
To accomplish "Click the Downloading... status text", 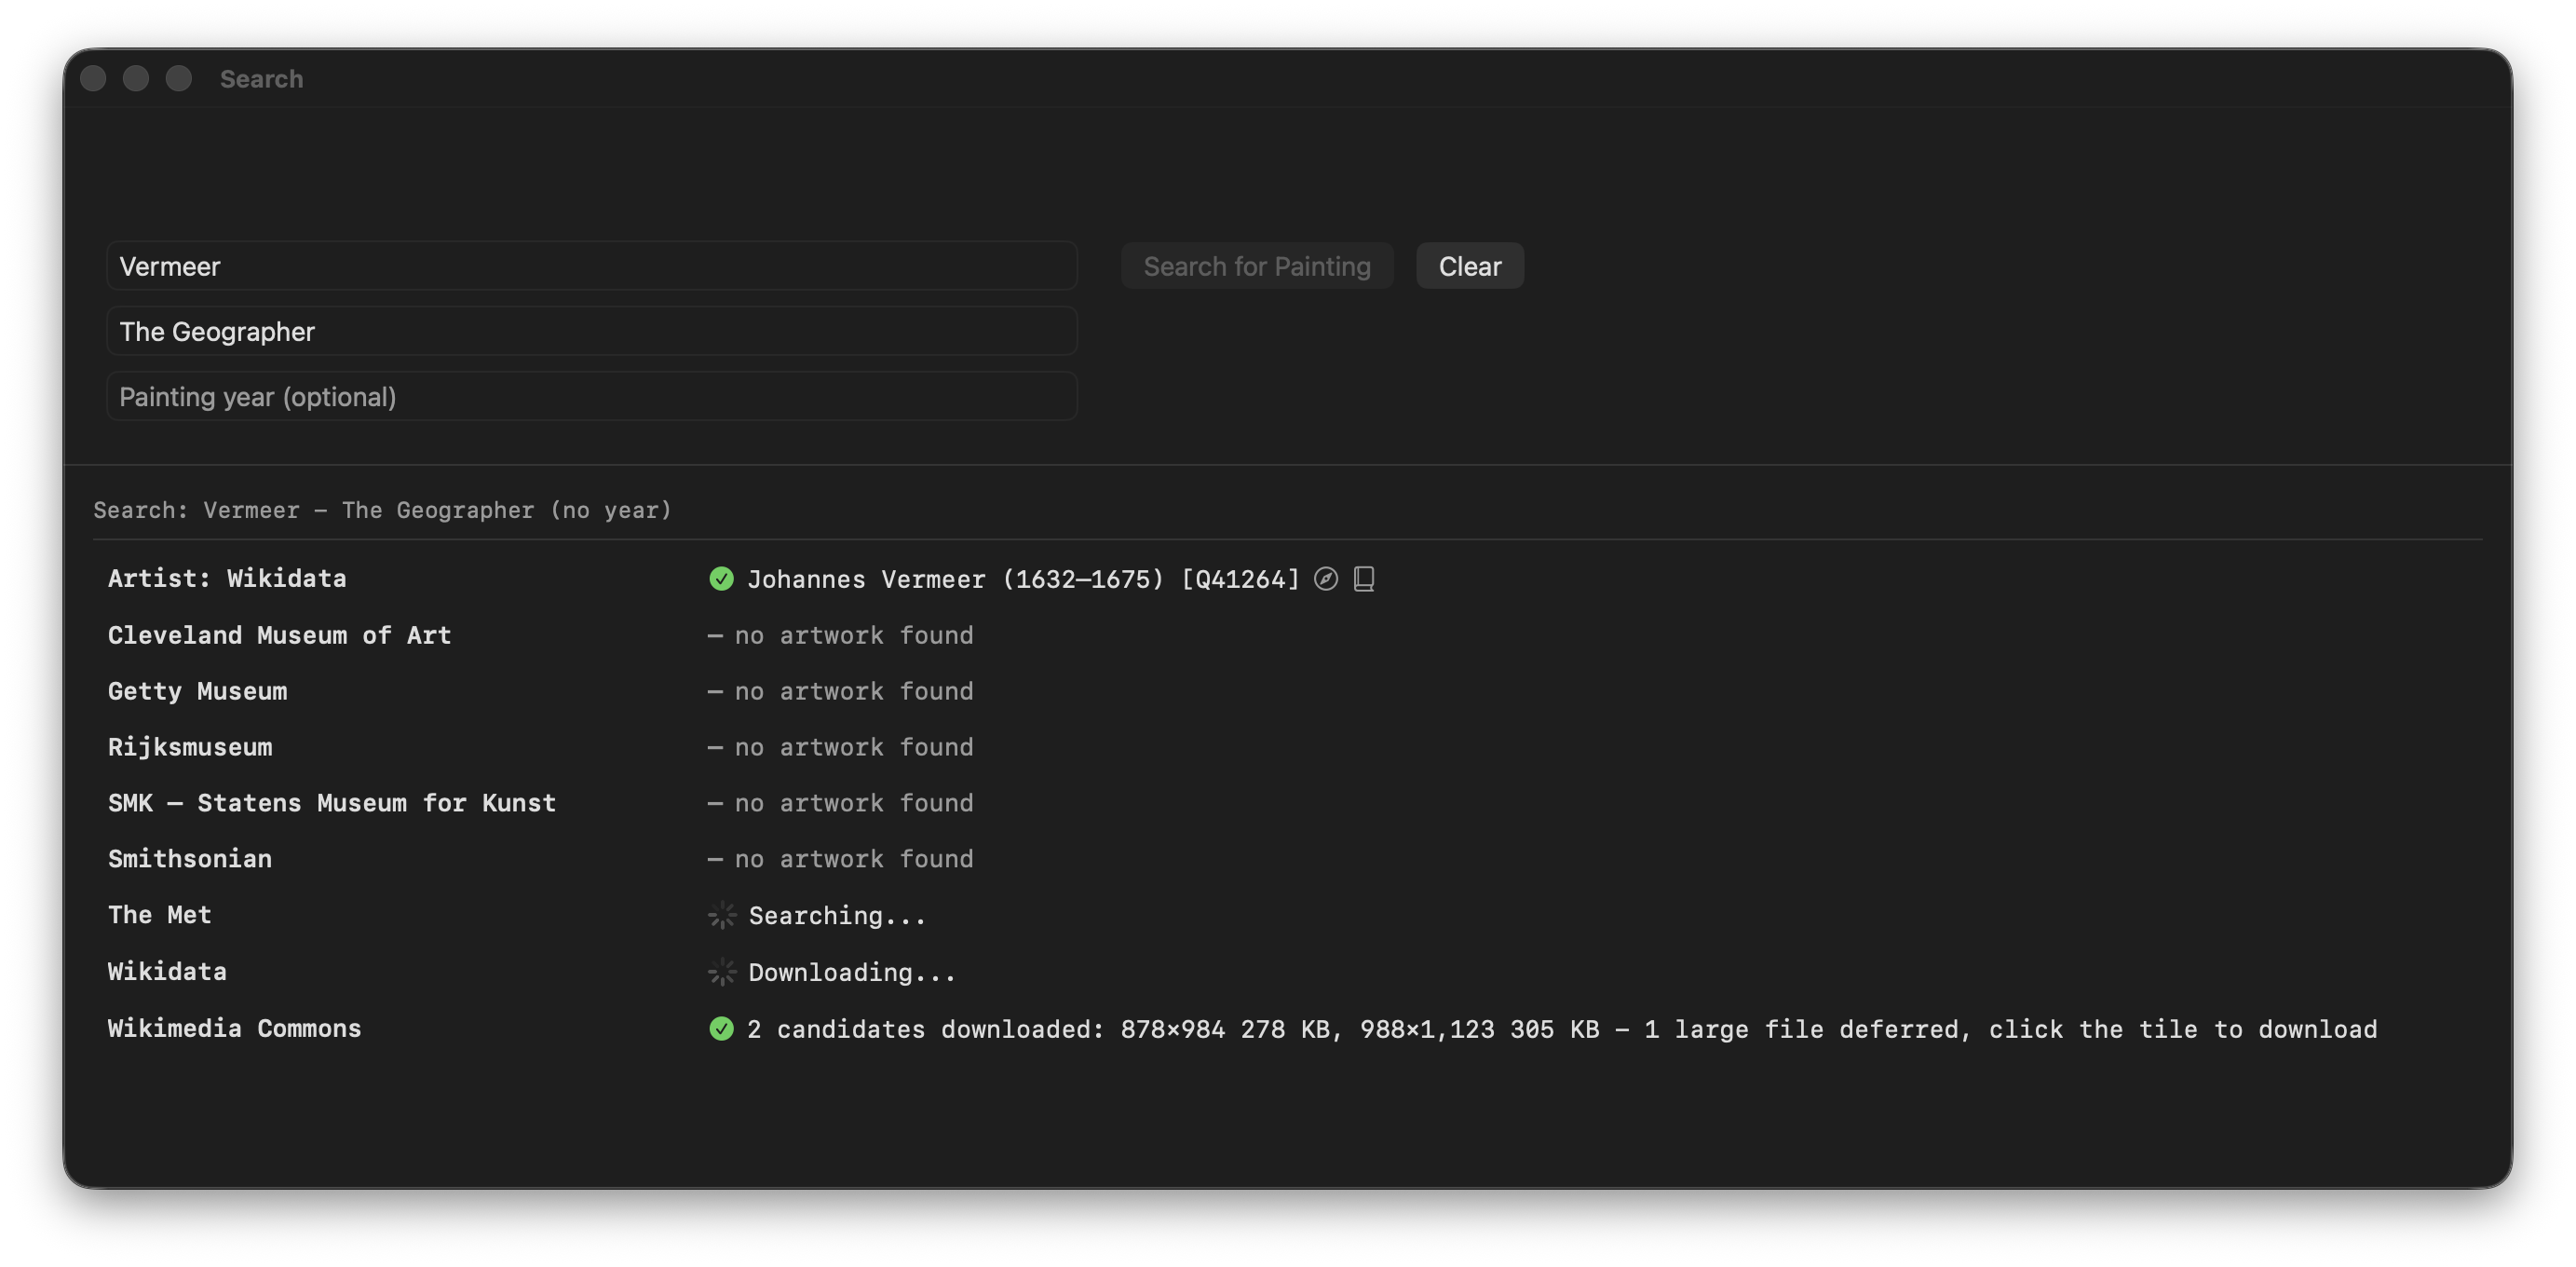I will point(852,972).
